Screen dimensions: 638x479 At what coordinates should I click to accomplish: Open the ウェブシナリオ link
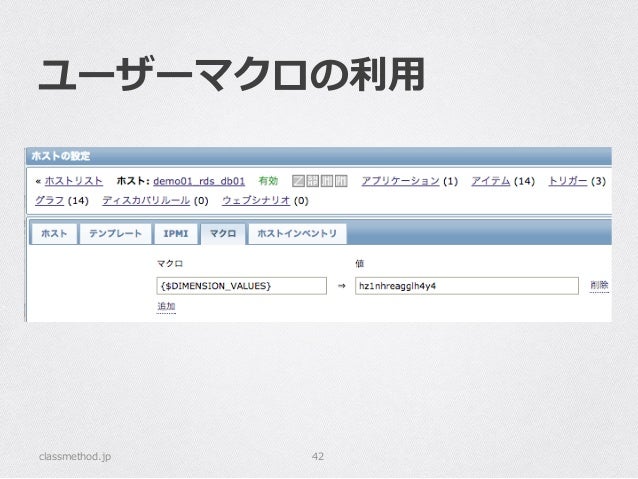pos(256,200)
